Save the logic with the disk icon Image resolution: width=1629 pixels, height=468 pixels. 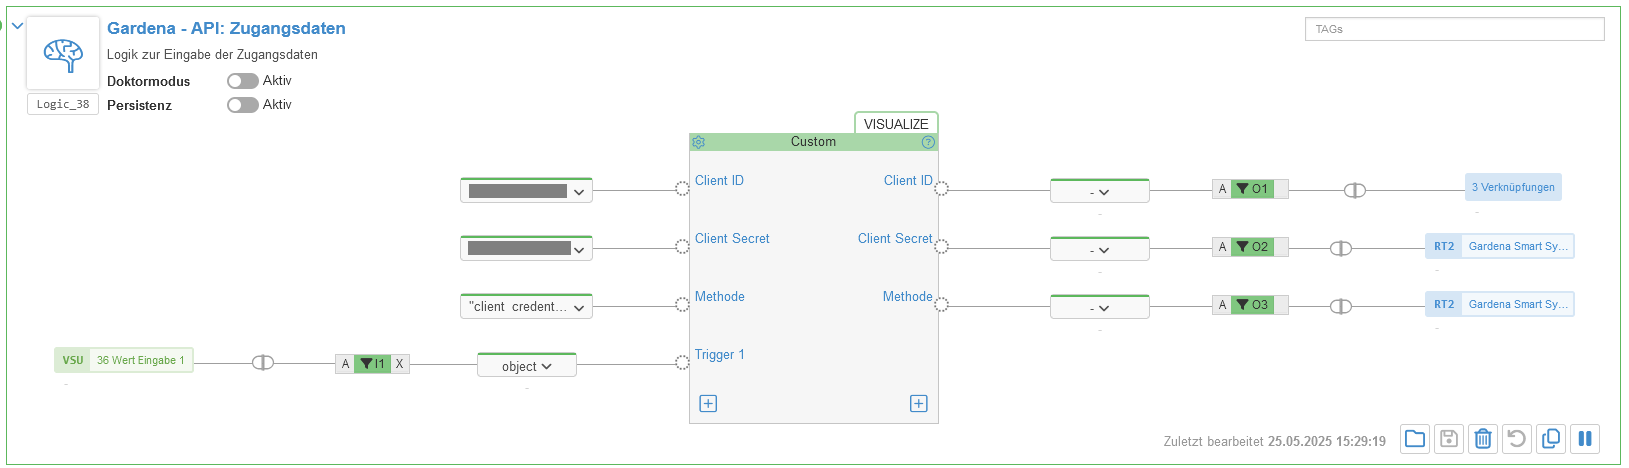click(1449, 439)
